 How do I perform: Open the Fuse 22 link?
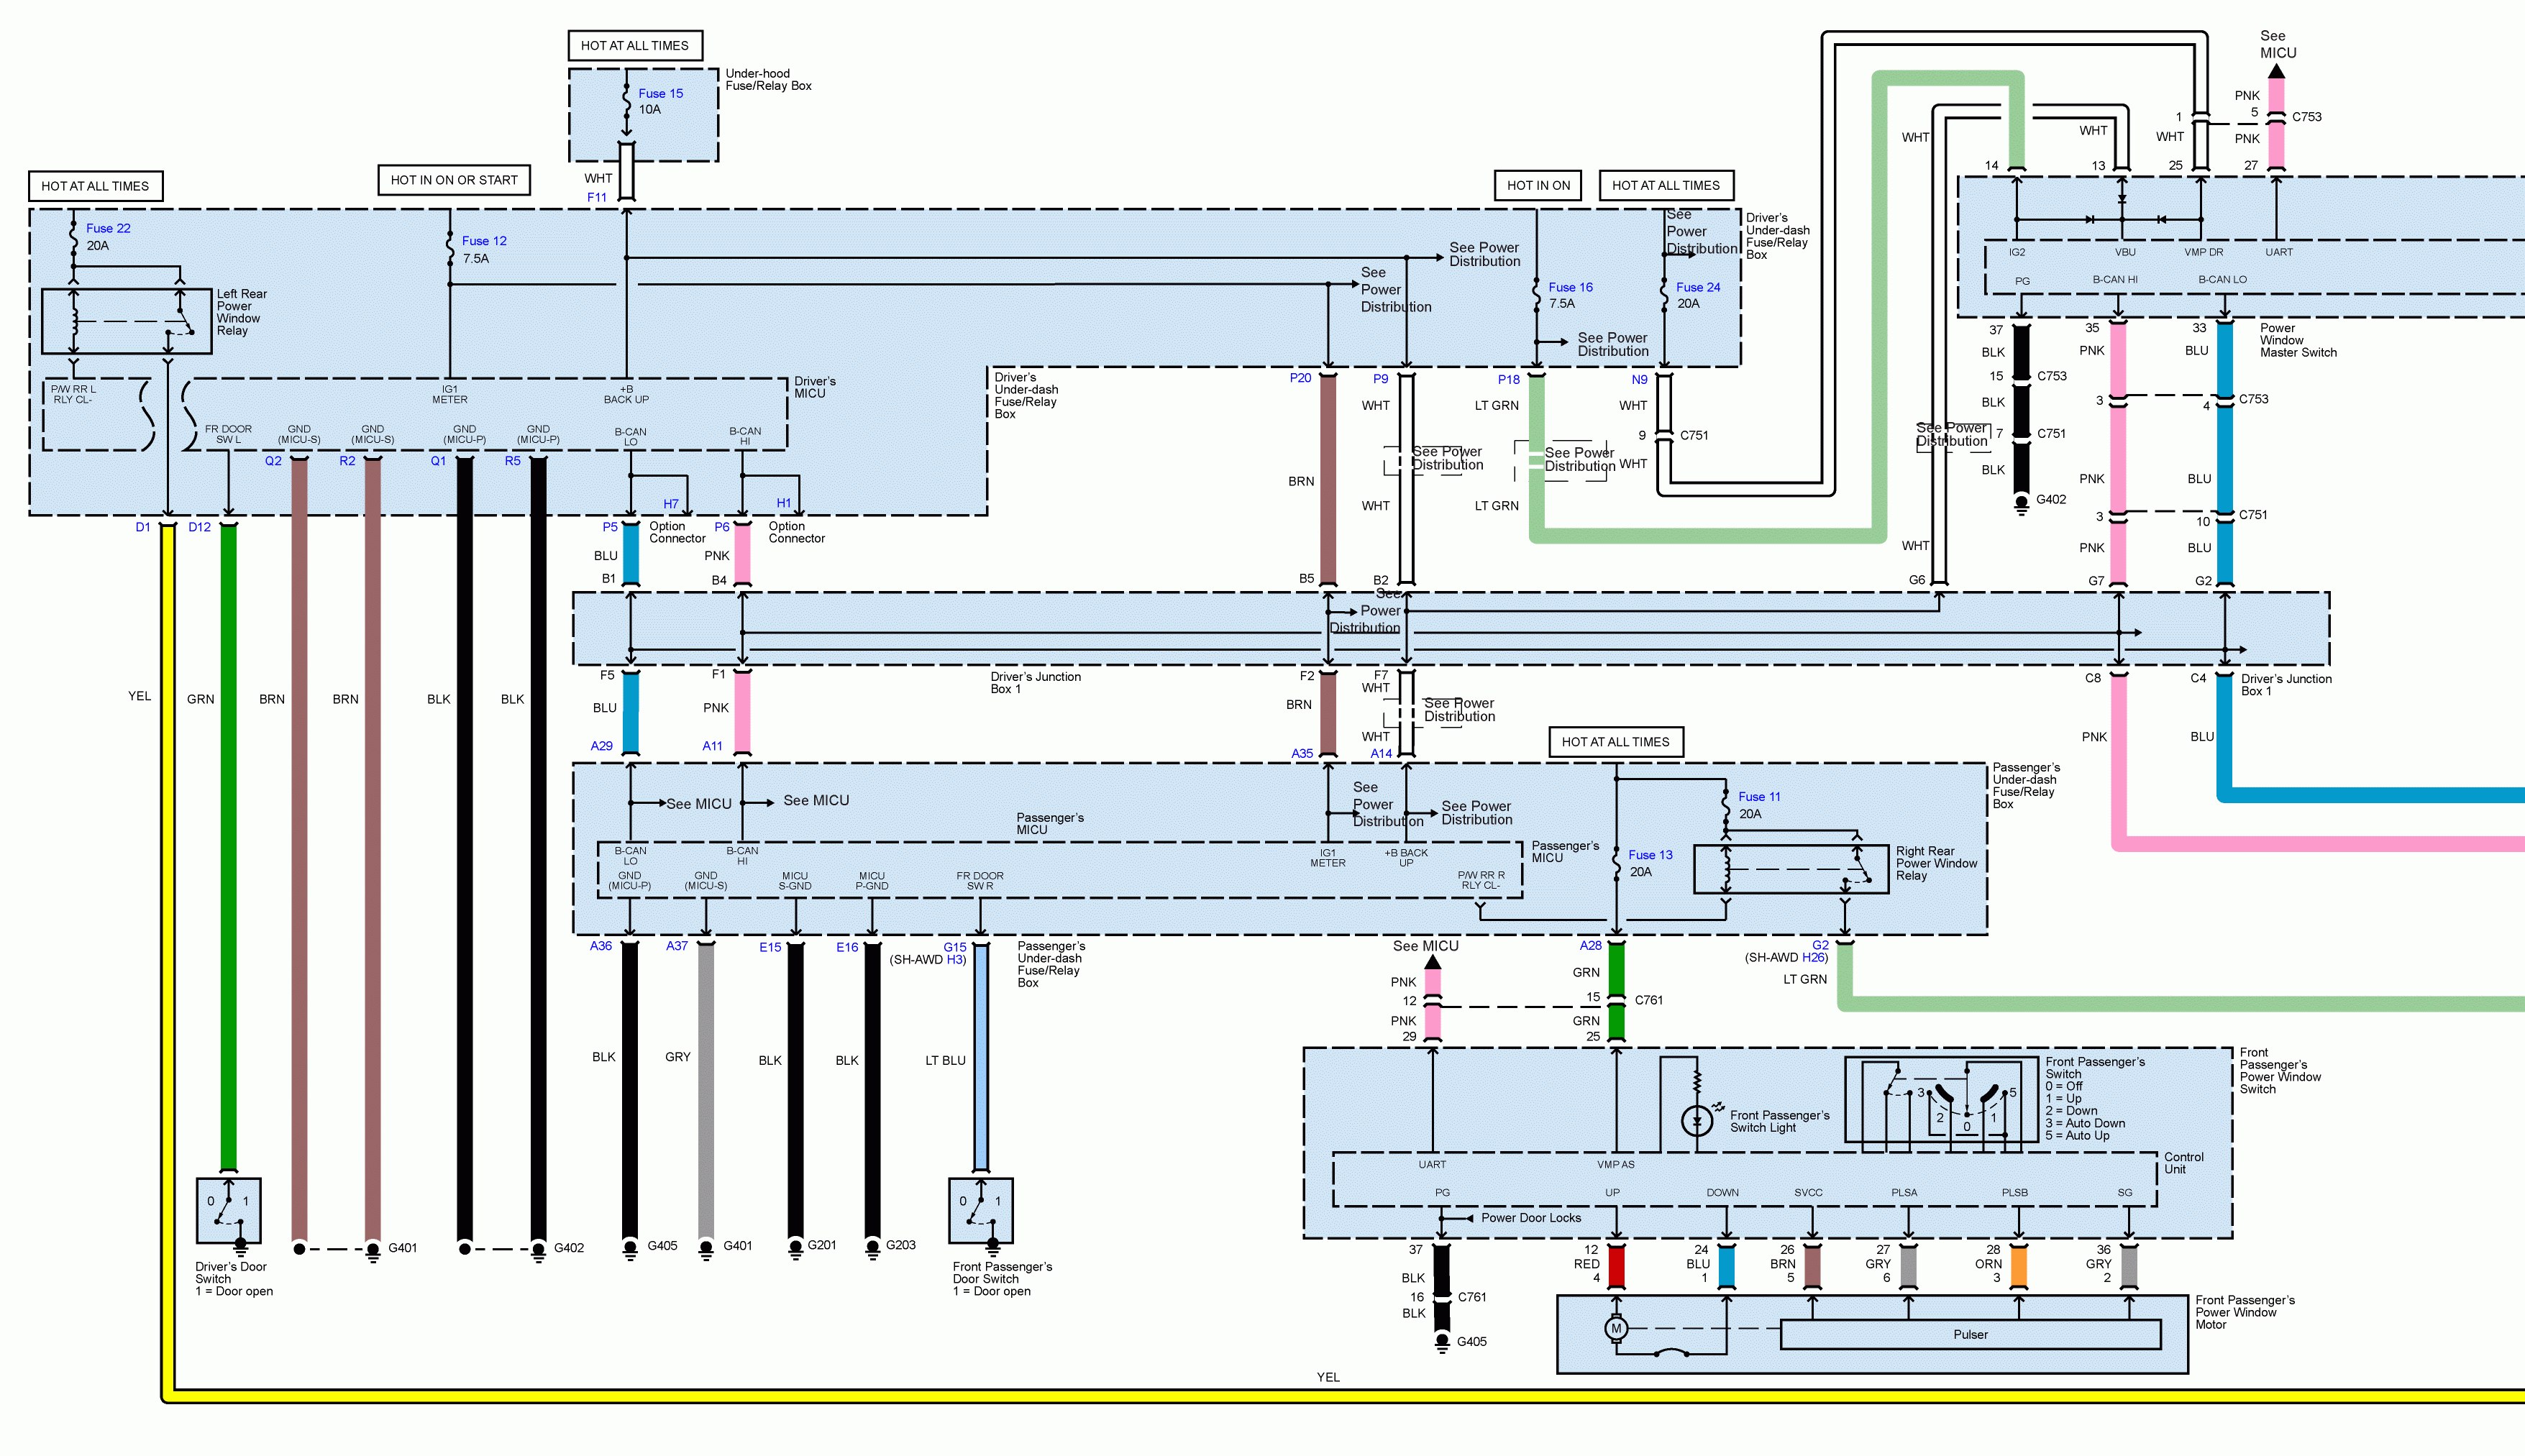108,228
